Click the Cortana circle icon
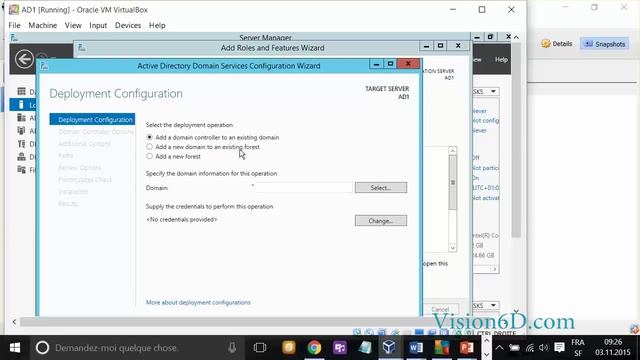This screenshot has width=640, height=360. [42, 348]
